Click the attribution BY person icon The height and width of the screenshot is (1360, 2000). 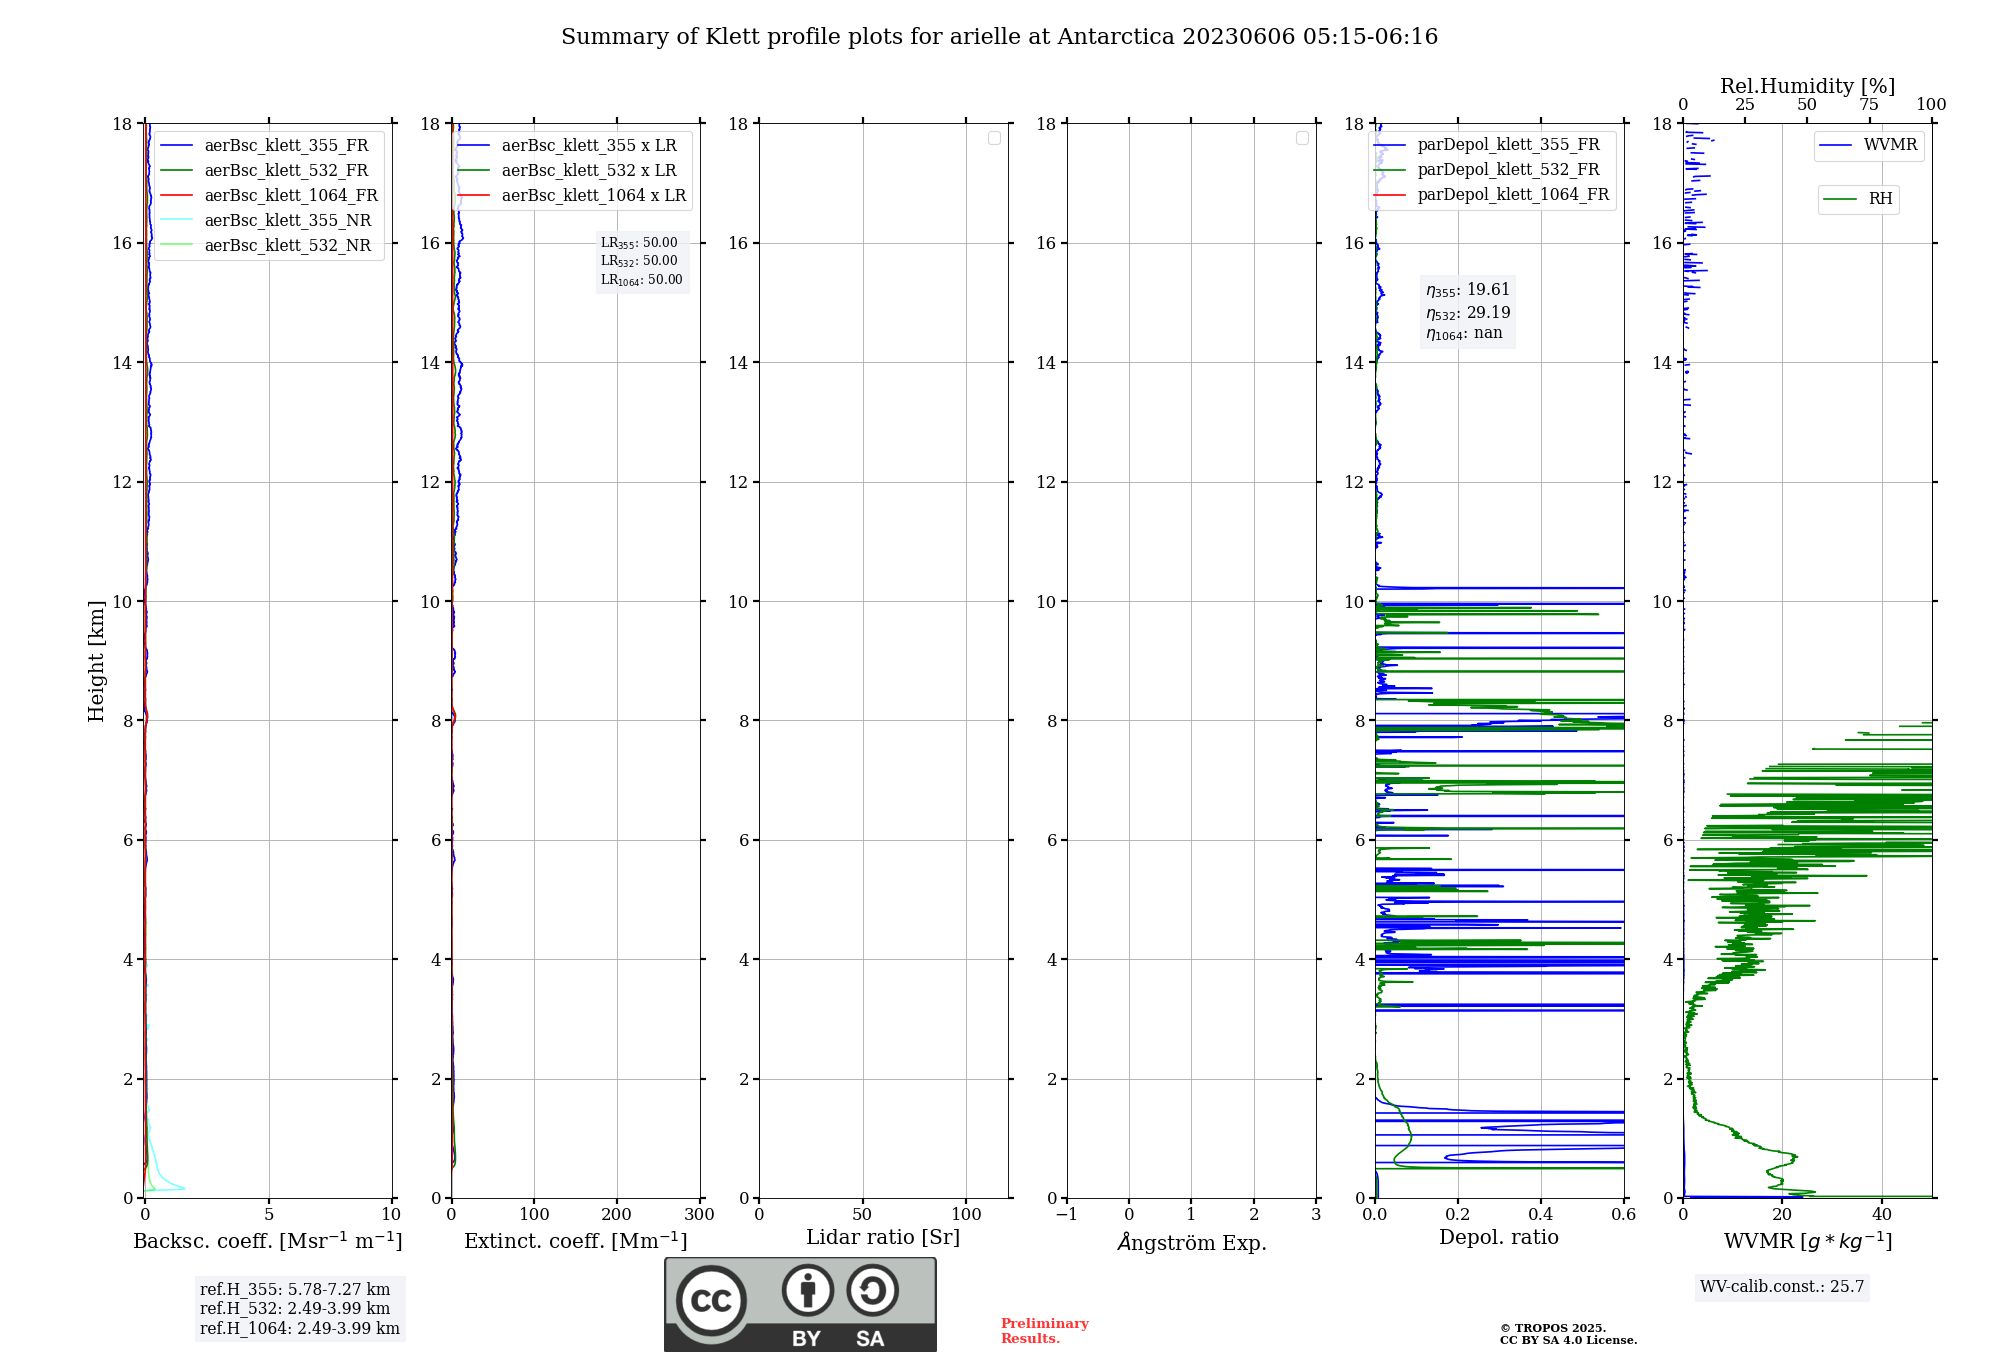pos(807,1290)
